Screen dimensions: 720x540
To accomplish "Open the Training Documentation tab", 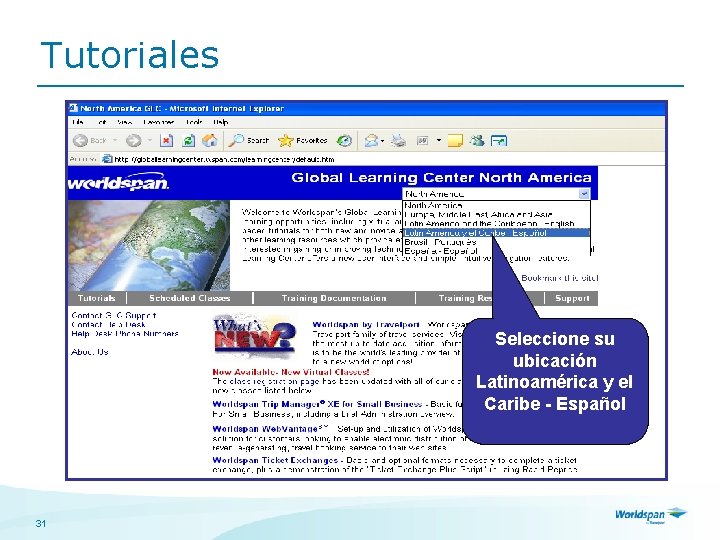I will [x=334, y=298].
